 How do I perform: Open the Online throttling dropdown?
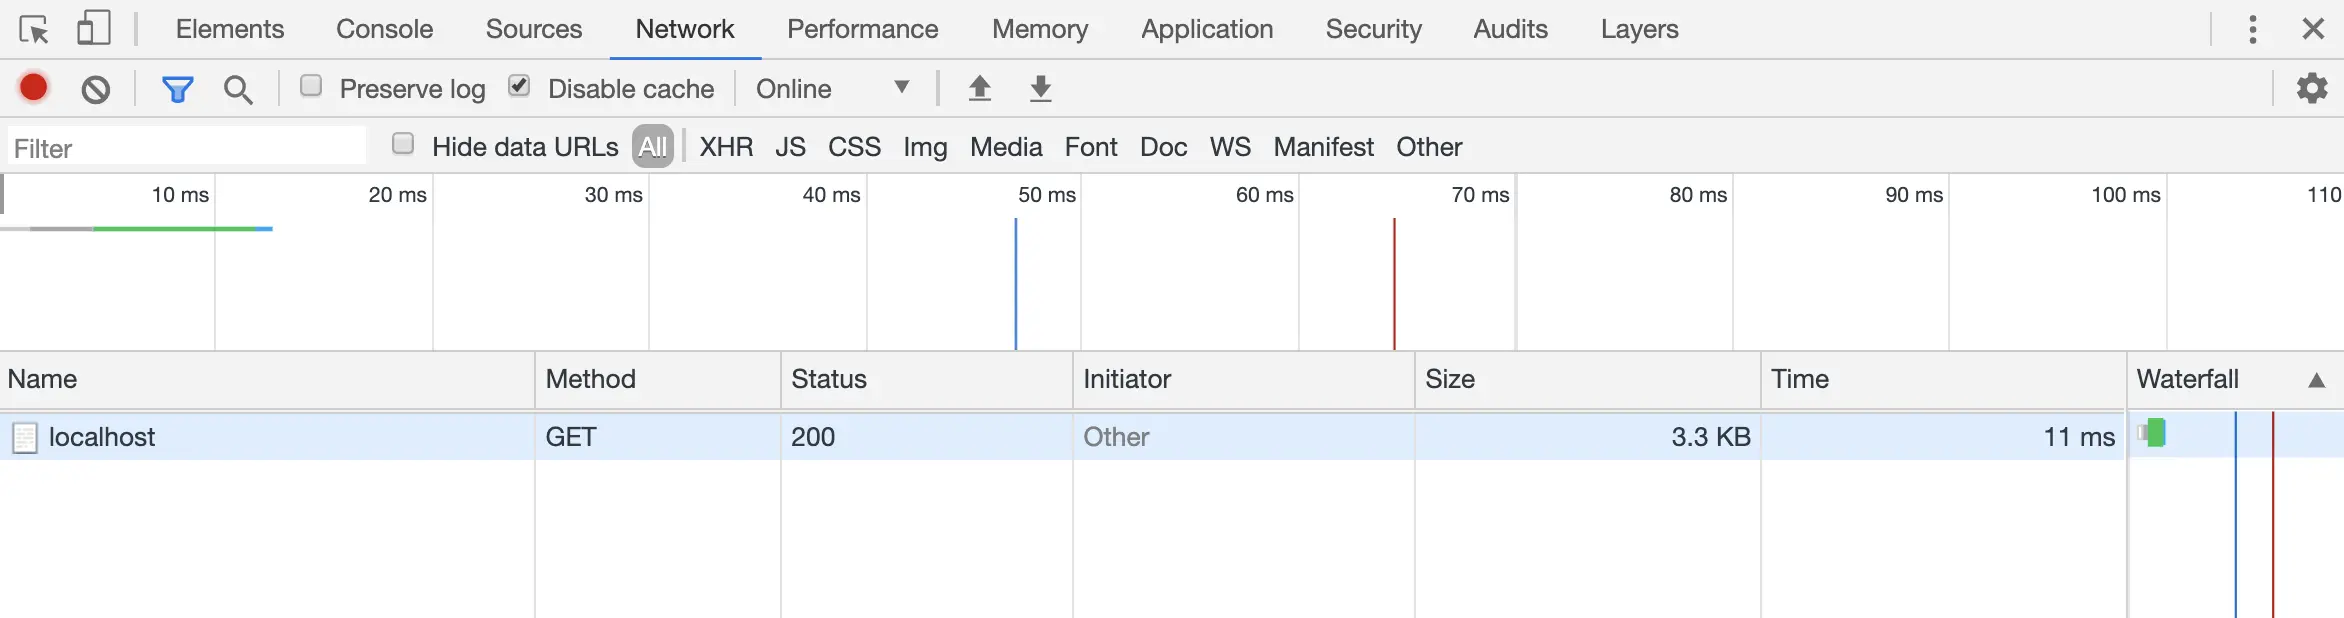pyautogui.click(x=832, y=89)
